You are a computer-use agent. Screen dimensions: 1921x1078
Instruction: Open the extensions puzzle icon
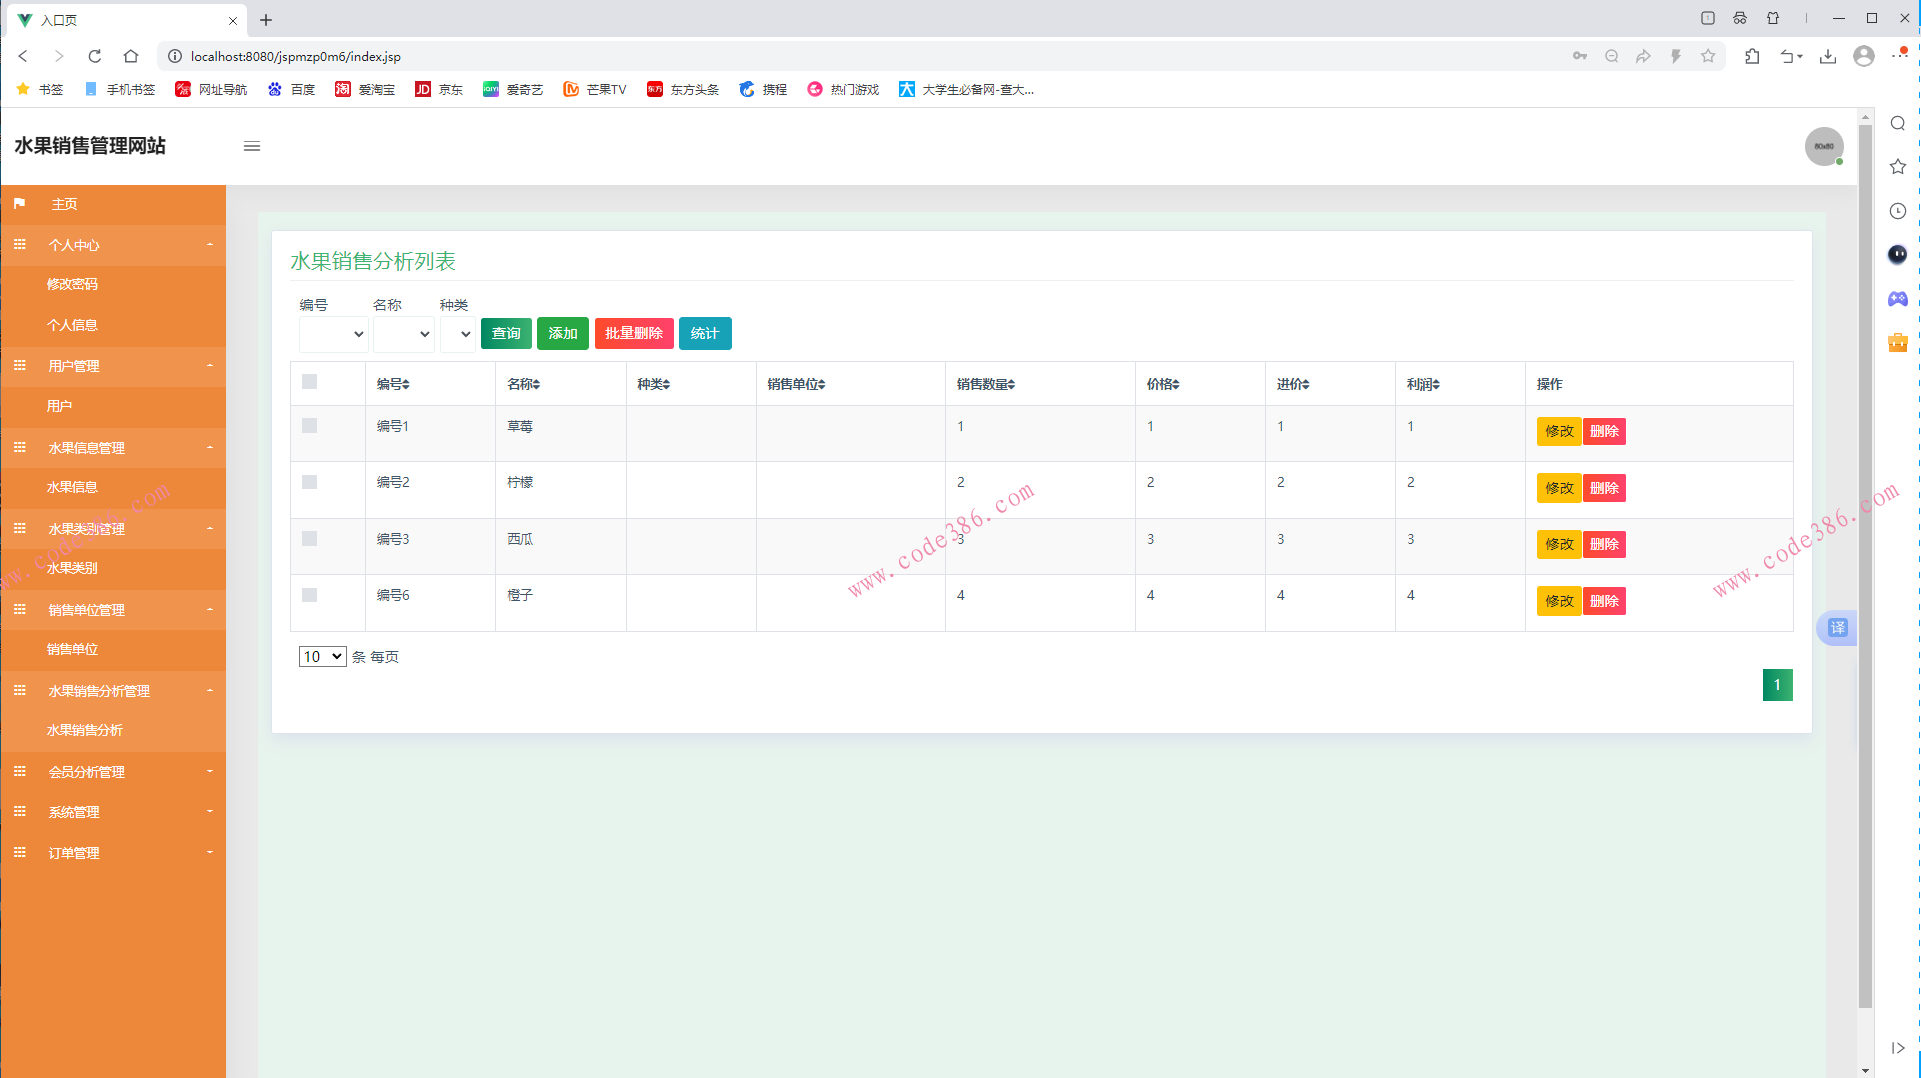pyautogui.click(x=1752, y=57)
